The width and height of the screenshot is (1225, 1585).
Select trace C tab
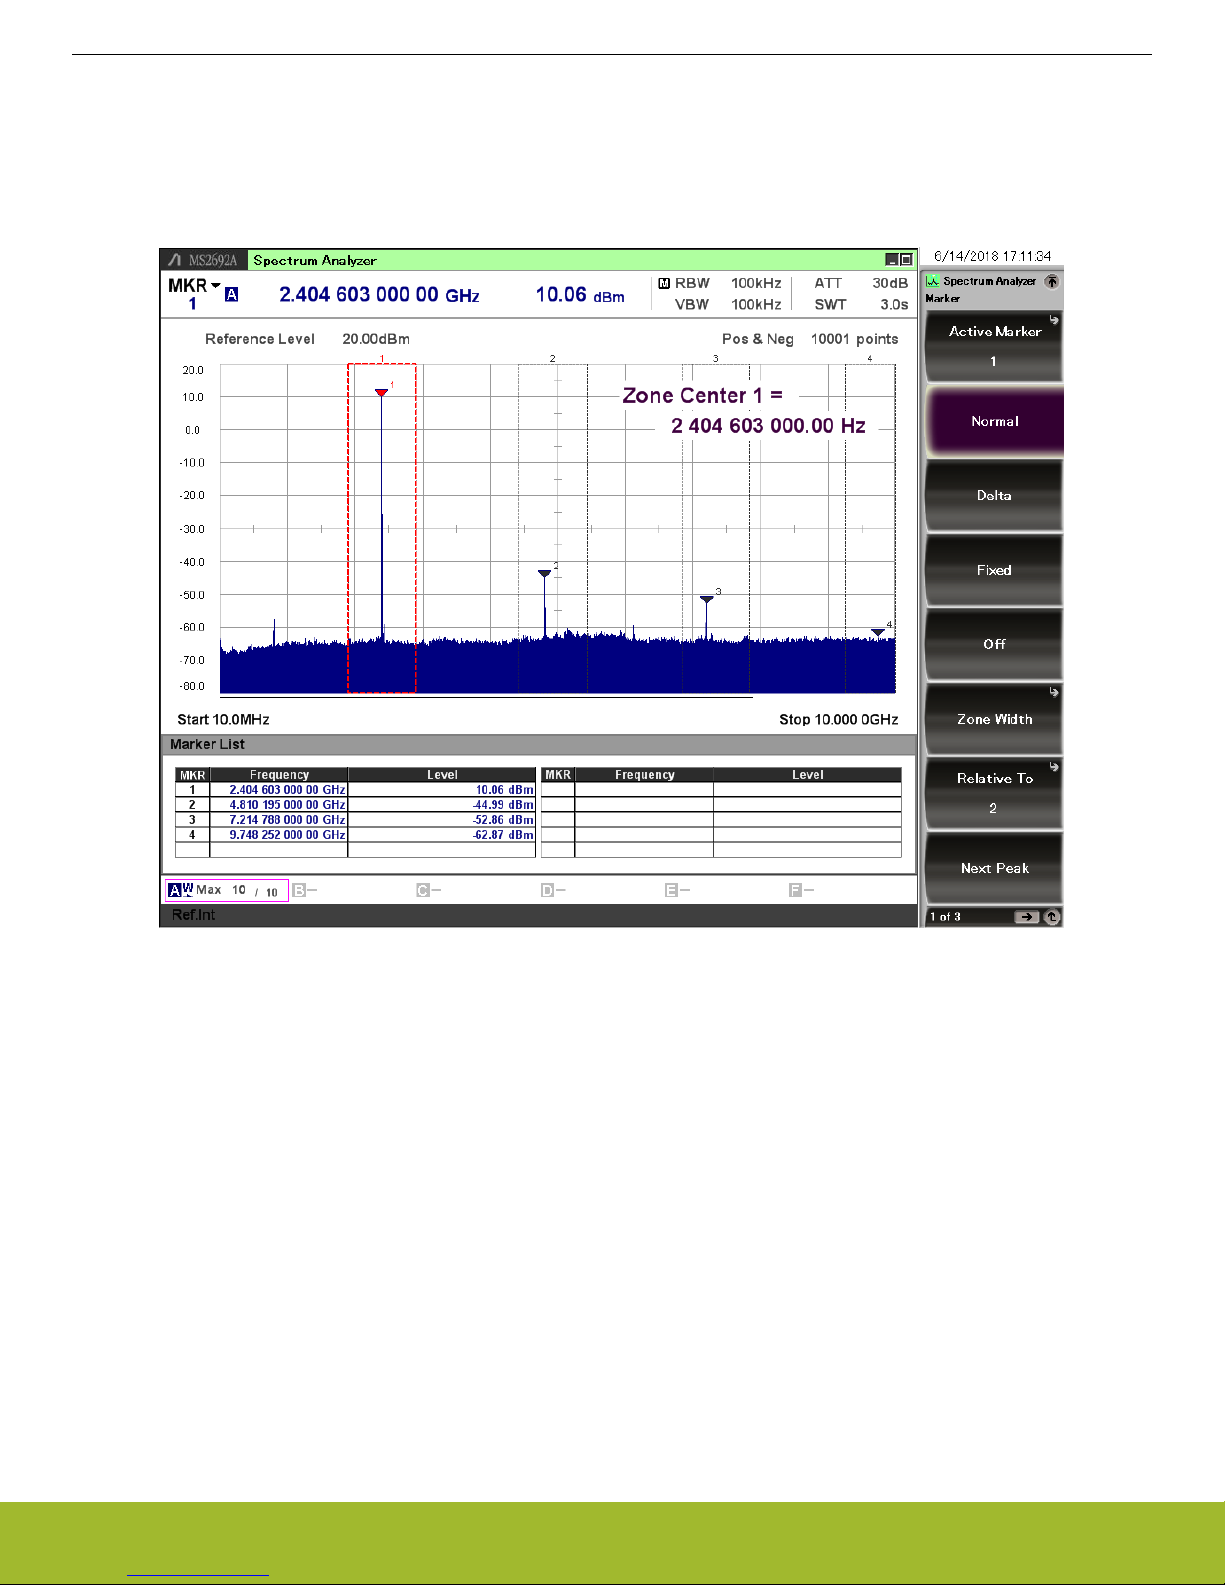tap(429, 890)
